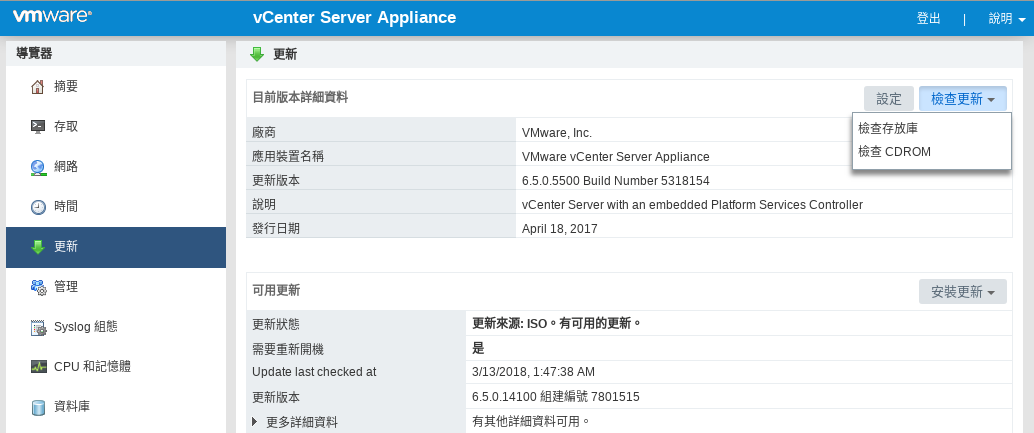Go to 時間 settings

(x=116, y=207)
